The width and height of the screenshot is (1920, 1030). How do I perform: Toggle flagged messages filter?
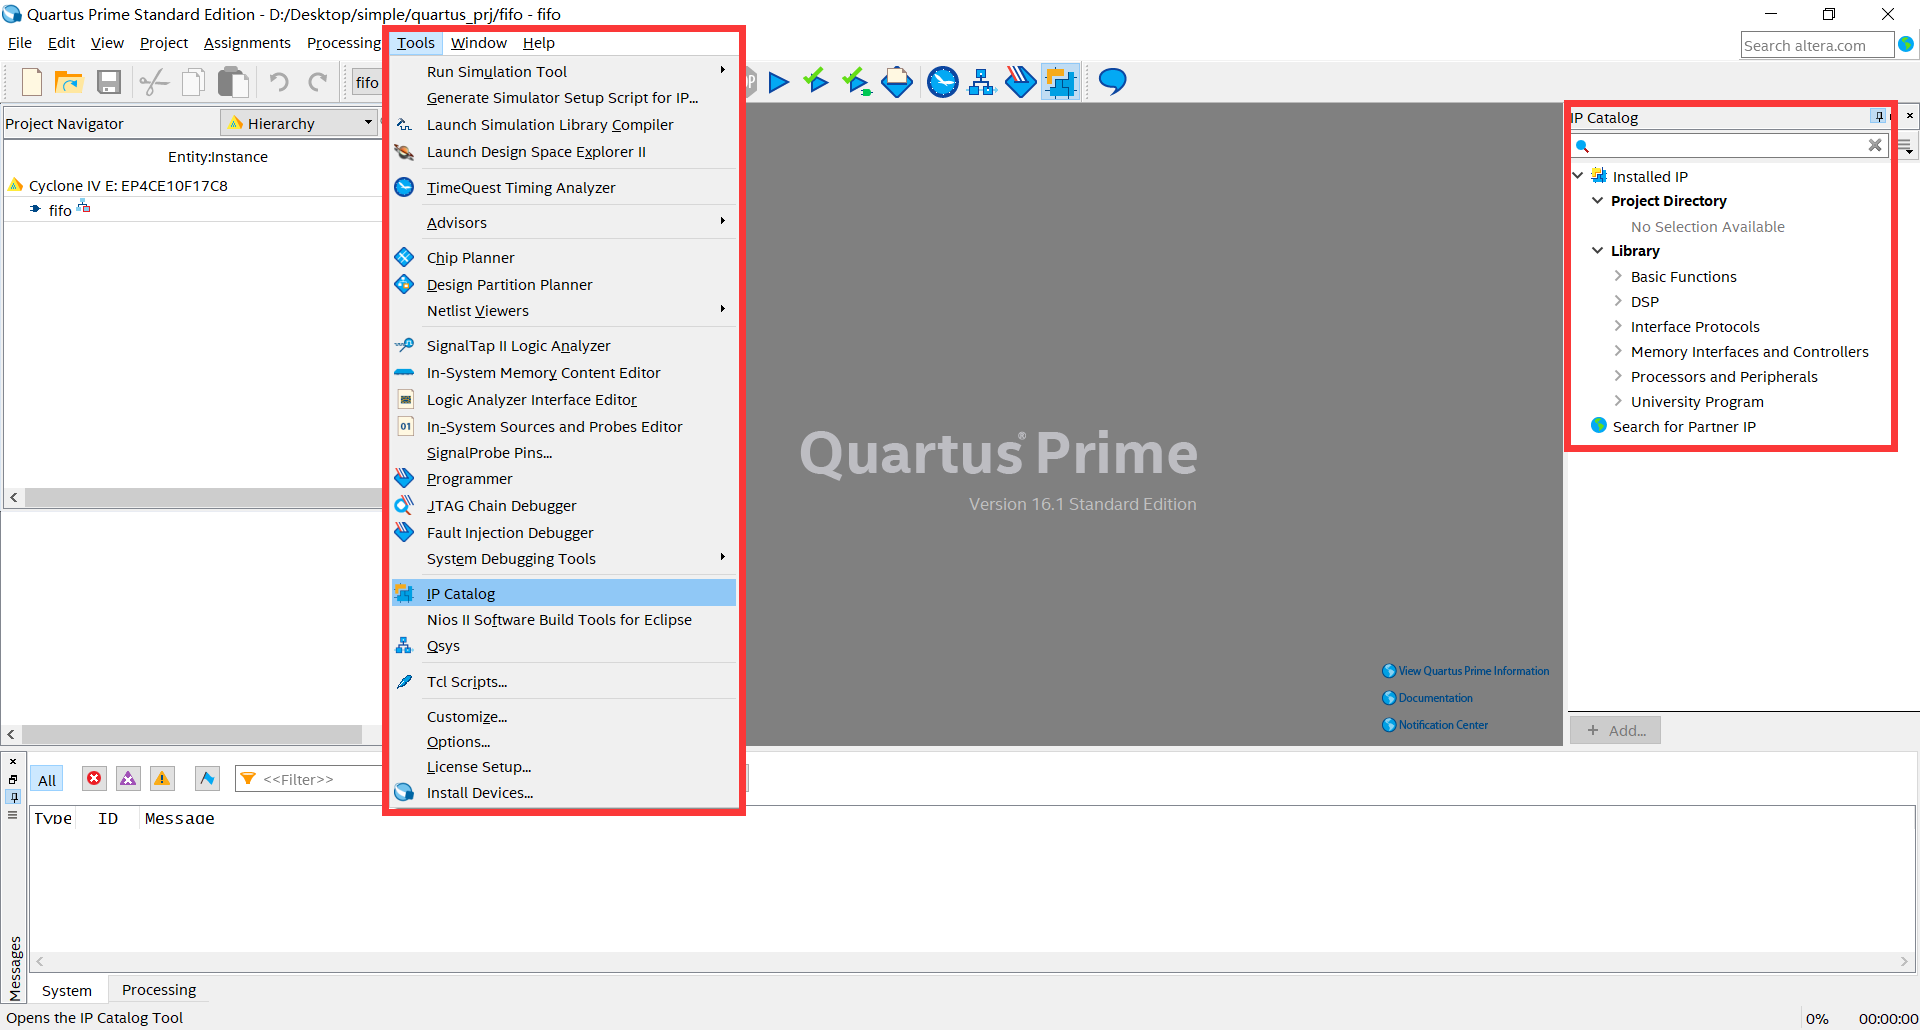tap(207, 778)
